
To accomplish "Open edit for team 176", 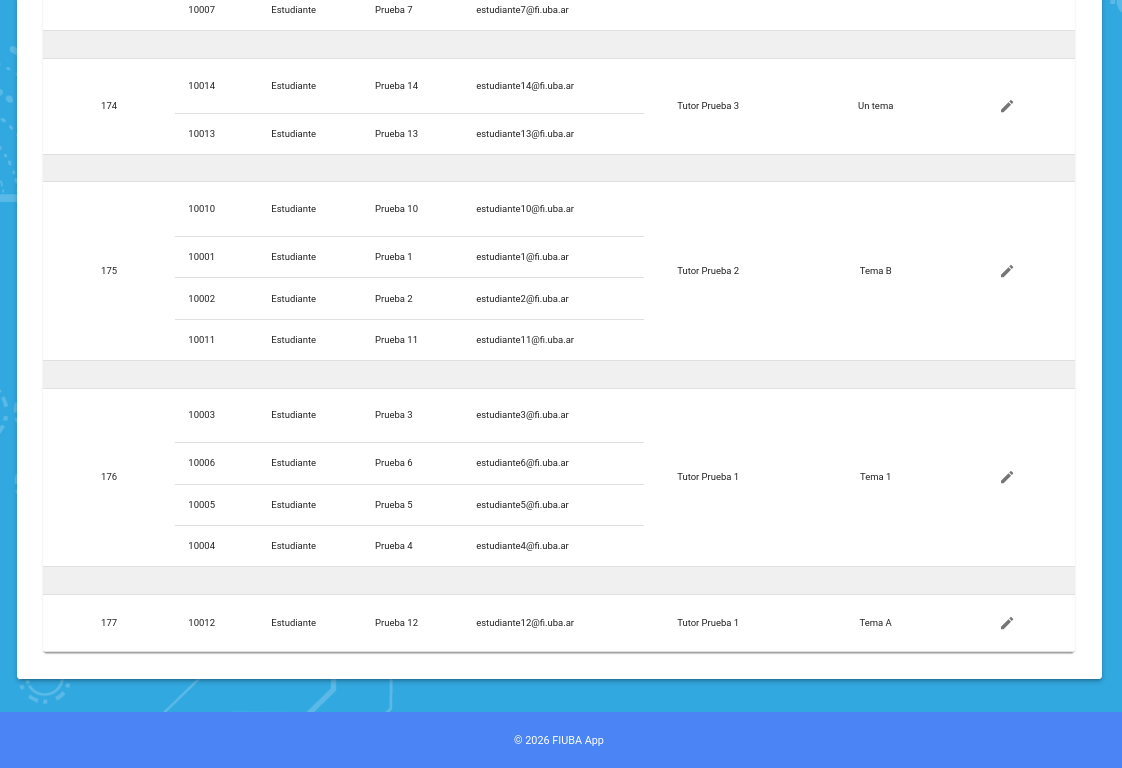I will (x=1007, y=477).
